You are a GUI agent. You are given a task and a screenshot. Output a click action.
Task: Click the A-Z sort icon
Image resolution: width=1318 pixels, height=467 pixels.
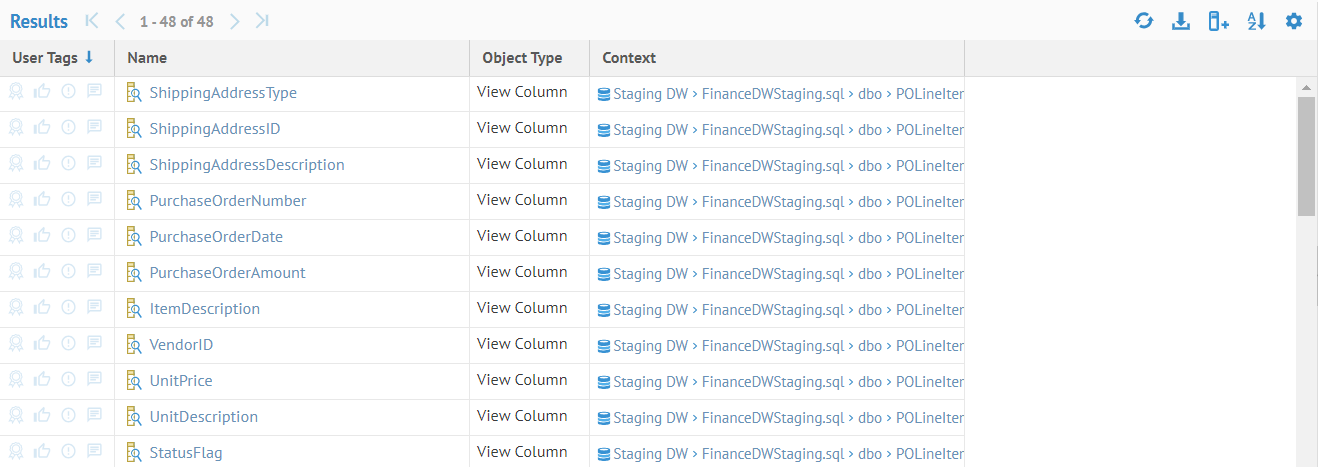coord(1257,21)
